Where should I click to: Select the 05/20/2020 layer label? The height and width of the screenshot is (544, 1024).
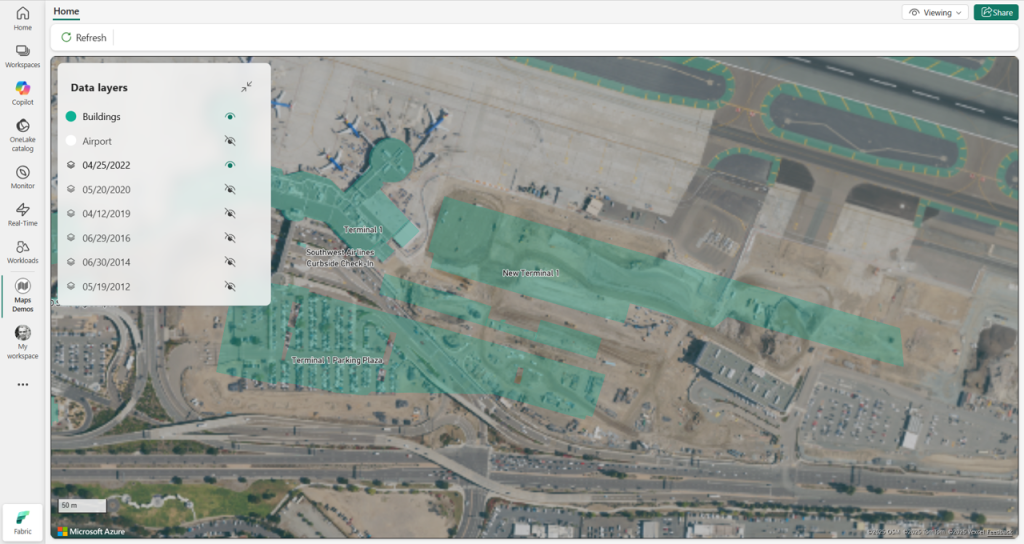coord(106,189)
